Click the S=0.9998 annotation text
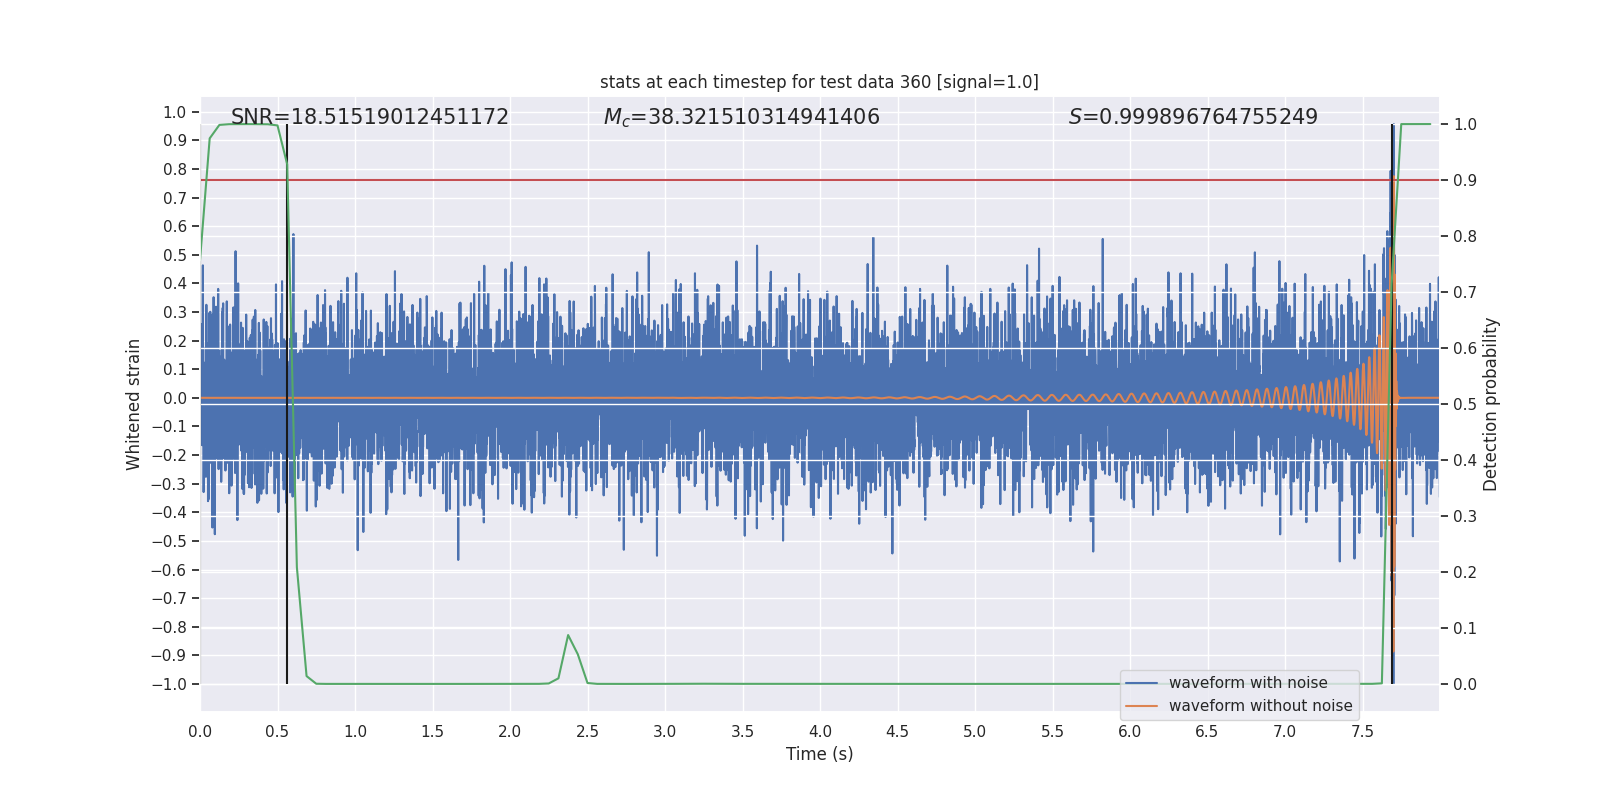1600x800 pixels. [x=1193, y=117]
